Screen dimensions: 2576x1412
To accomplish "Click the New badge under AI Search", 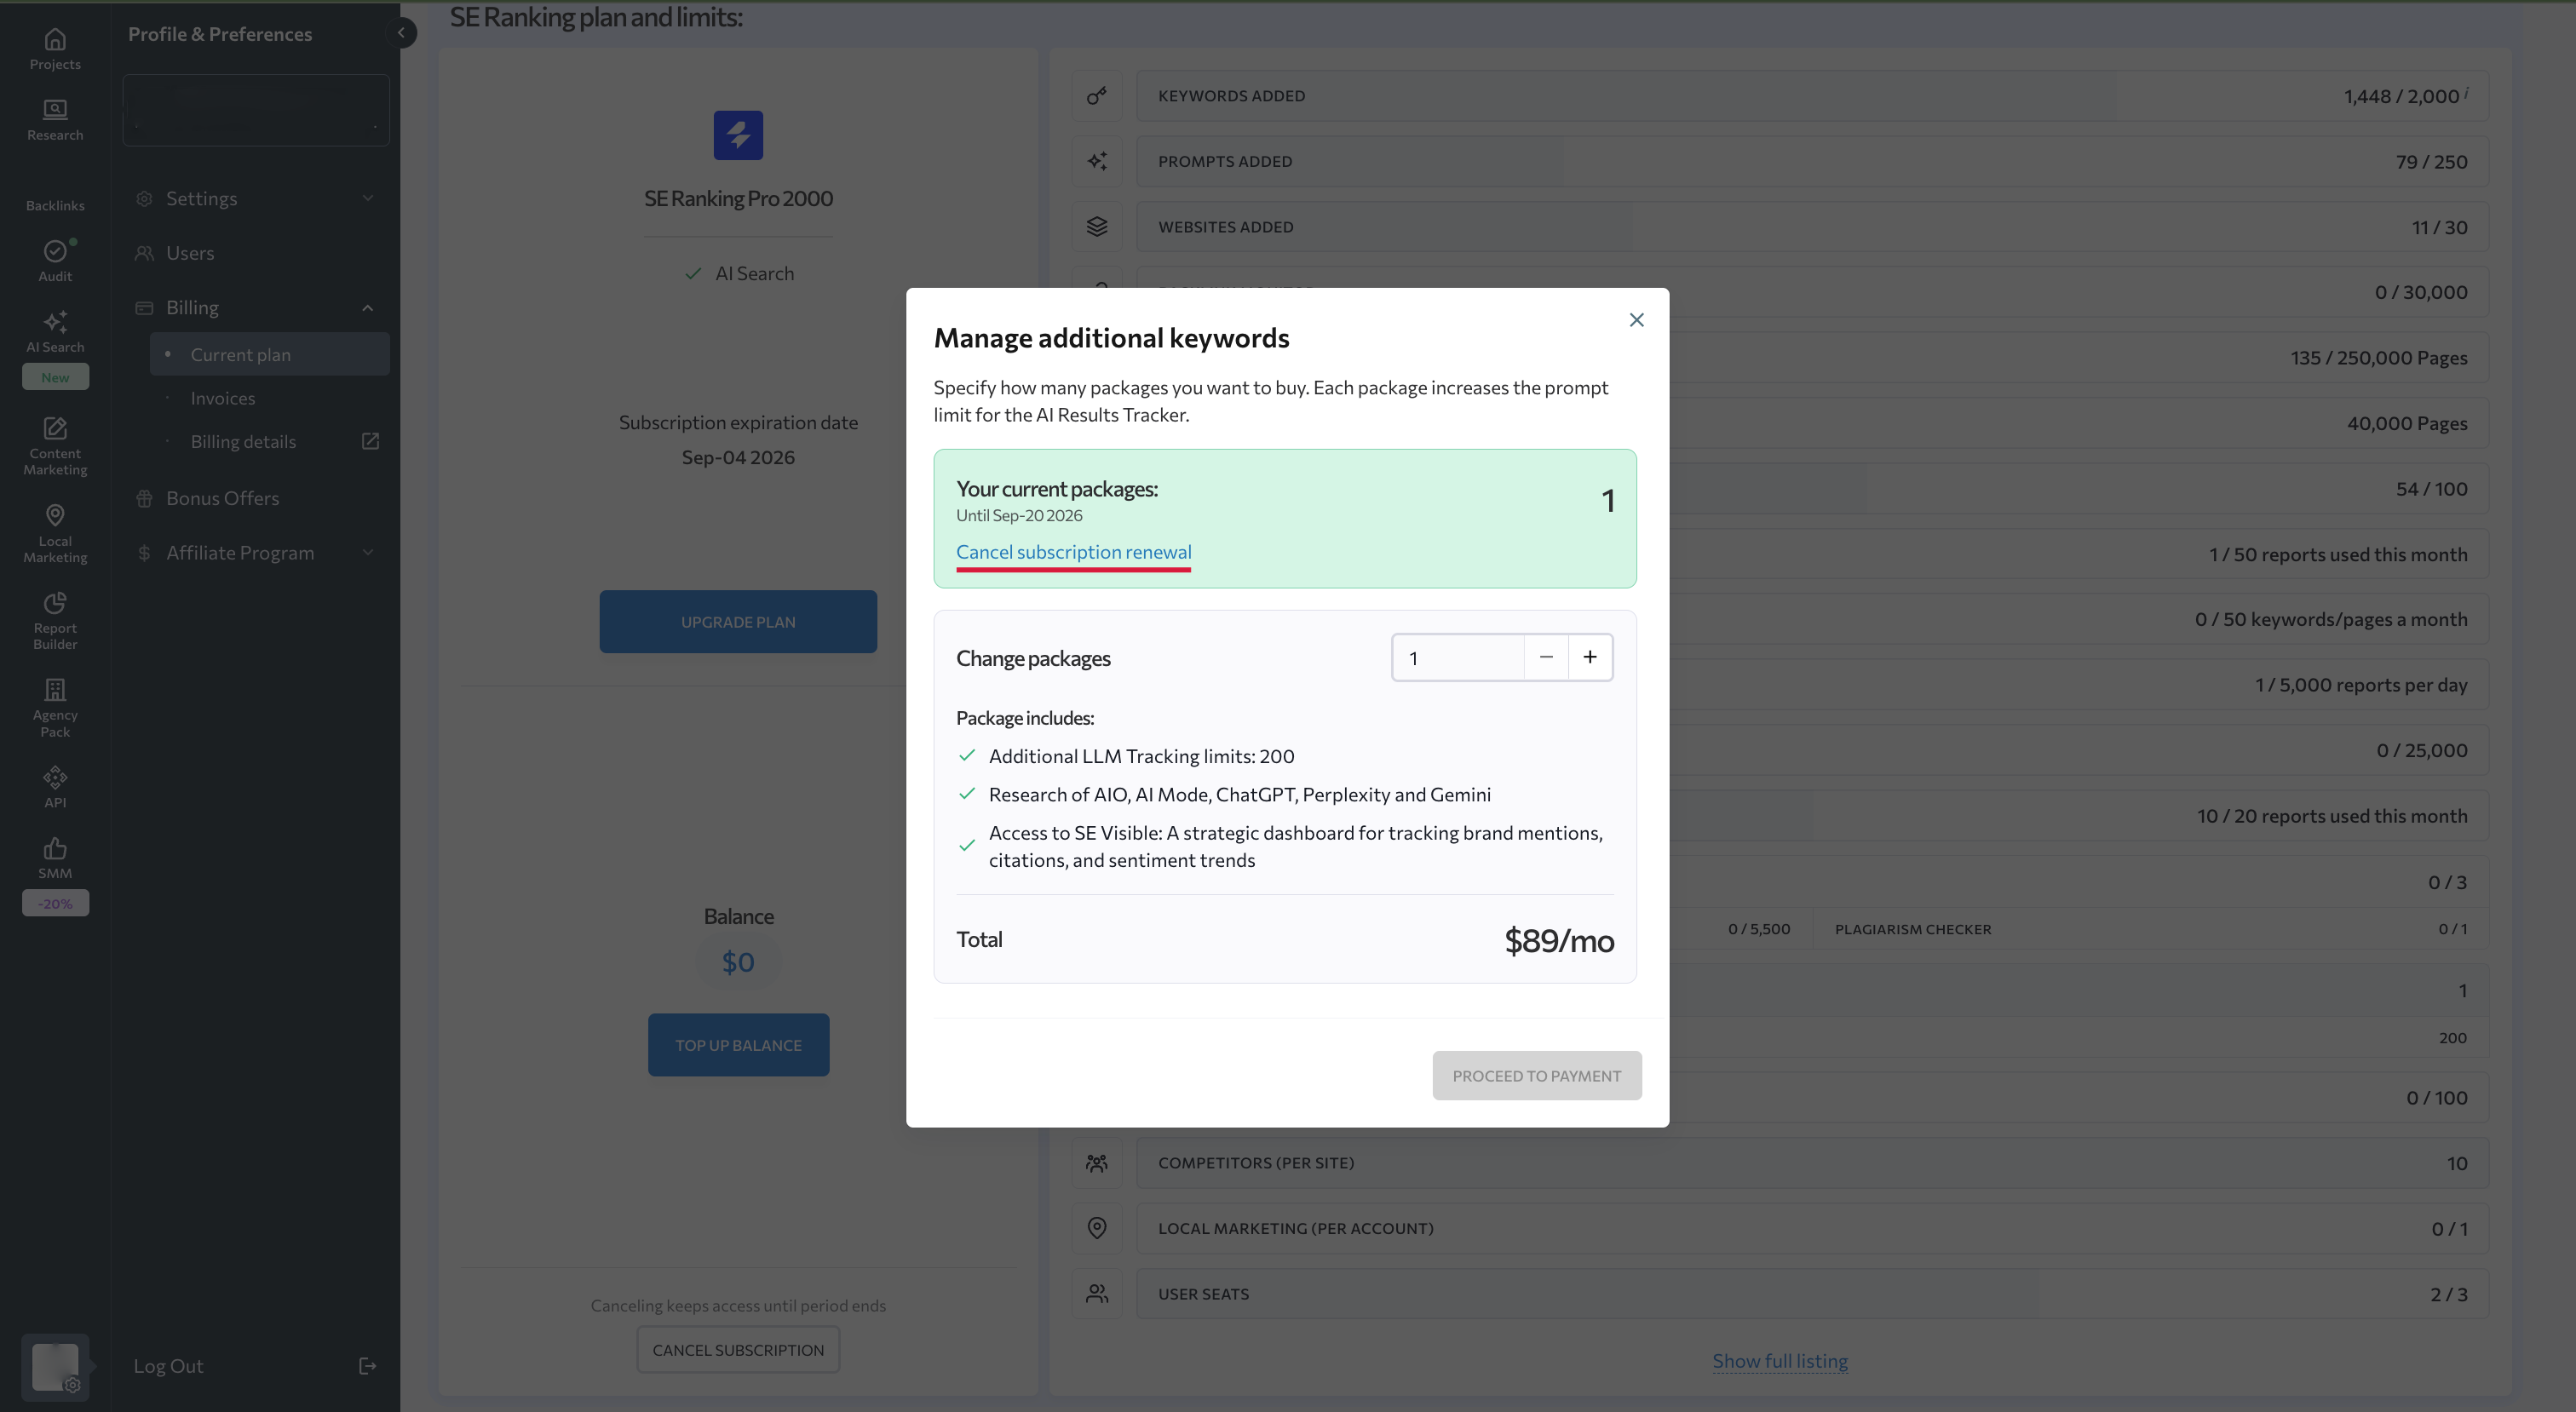I will [x=55, y=377].
